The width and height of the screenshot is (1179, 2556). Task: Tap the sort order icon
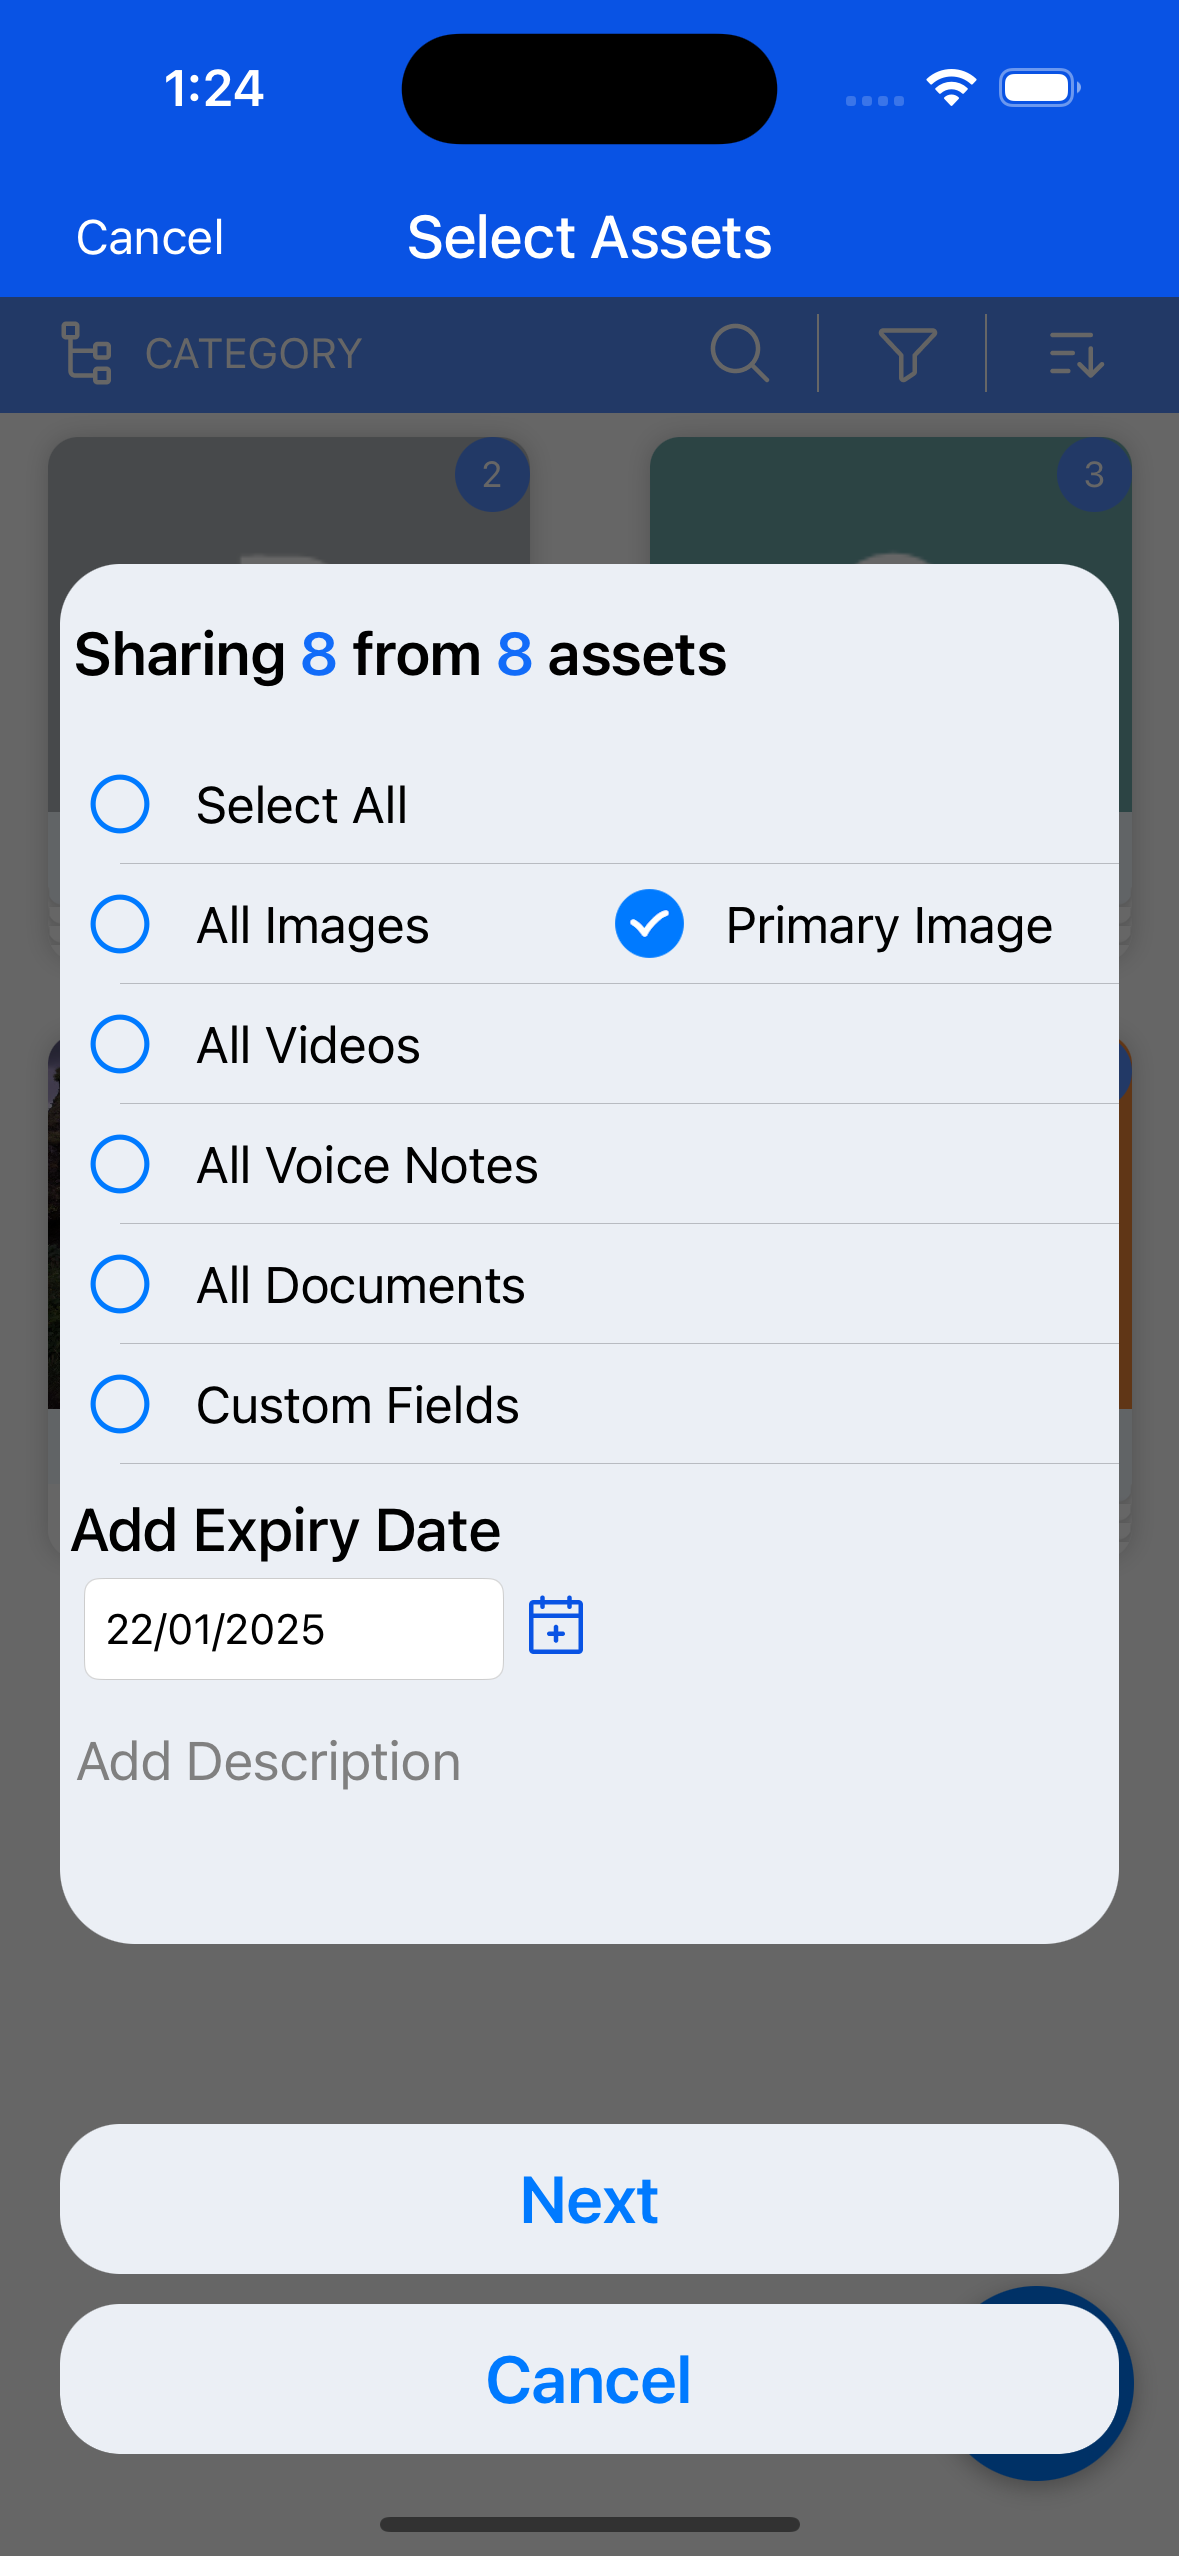[1076, 354]
